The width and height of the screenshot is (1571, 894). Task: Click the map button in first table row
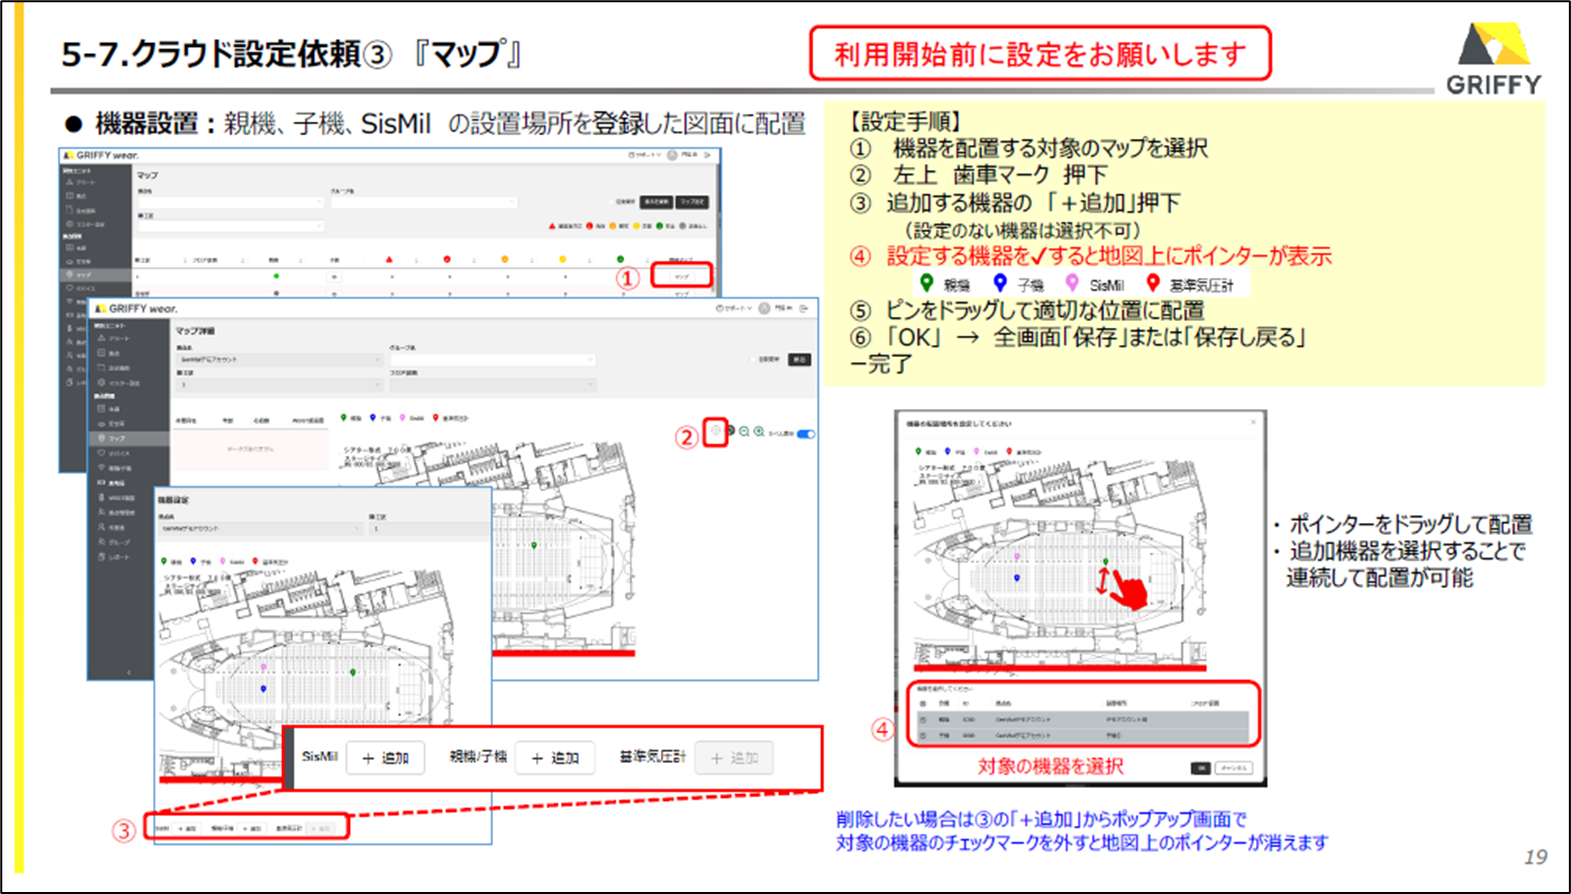(681, 276)
